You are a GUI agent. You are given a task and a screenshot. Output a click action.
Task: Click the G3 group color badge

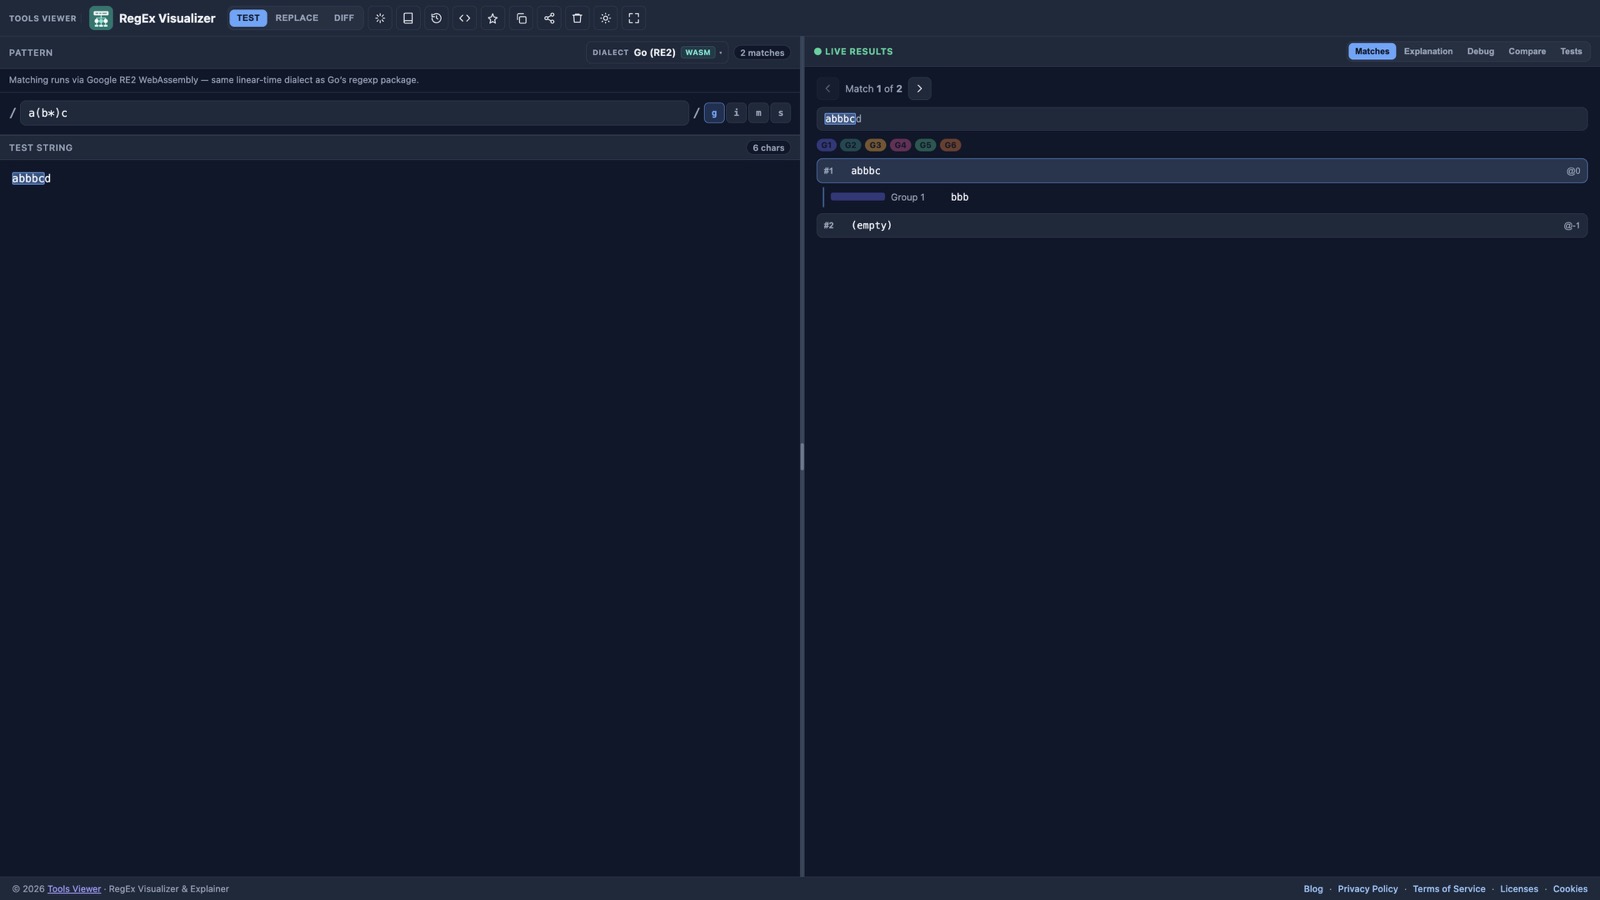[875, 145]
